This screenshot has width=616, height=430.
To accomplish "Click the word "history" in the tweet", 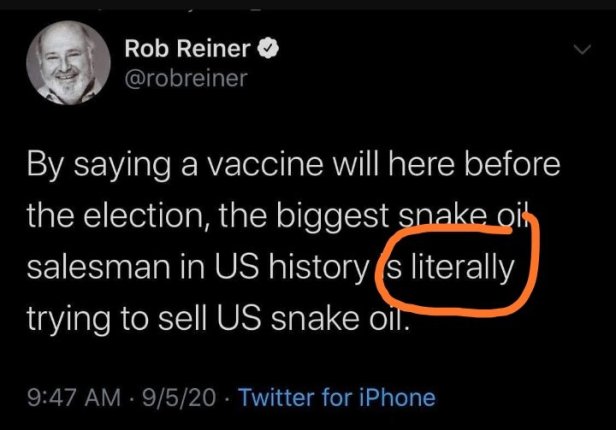I will [x=320, y=270].
